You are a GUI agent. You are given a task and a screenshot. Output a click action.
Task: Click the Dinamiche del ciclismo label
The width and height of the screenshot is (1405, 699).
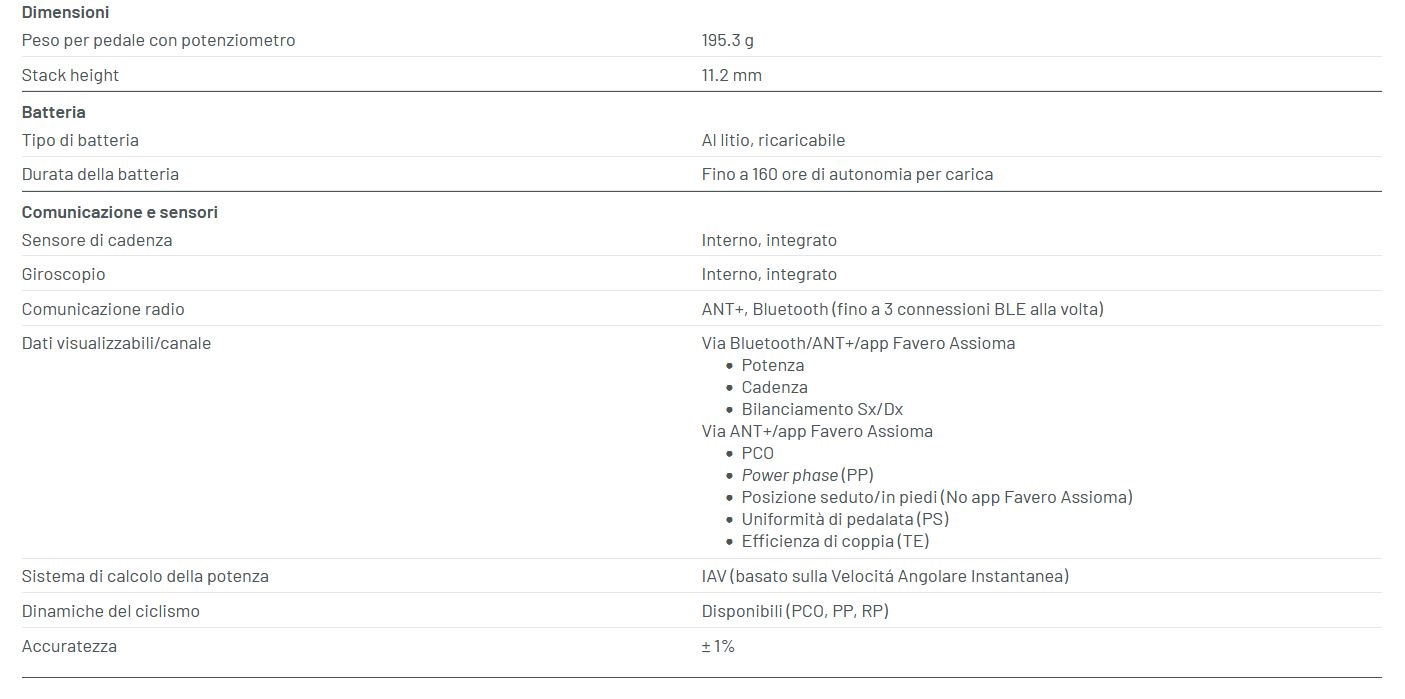coord(110,611)
